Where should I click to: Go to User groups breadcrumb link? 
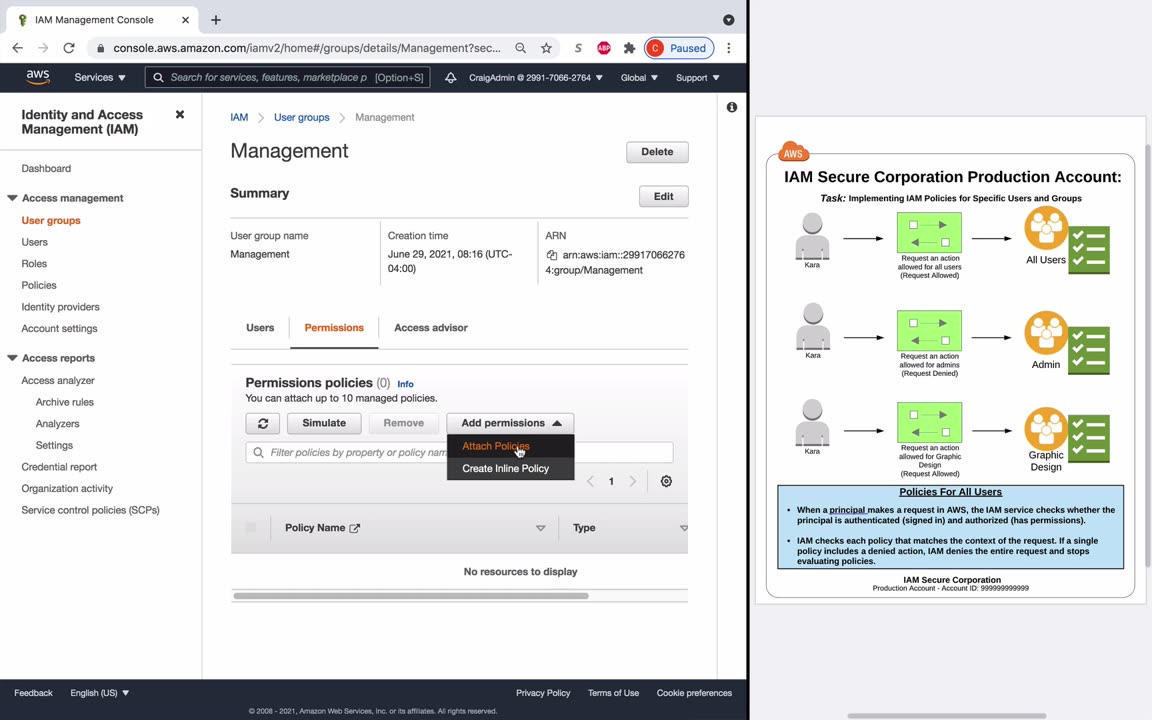301,118
